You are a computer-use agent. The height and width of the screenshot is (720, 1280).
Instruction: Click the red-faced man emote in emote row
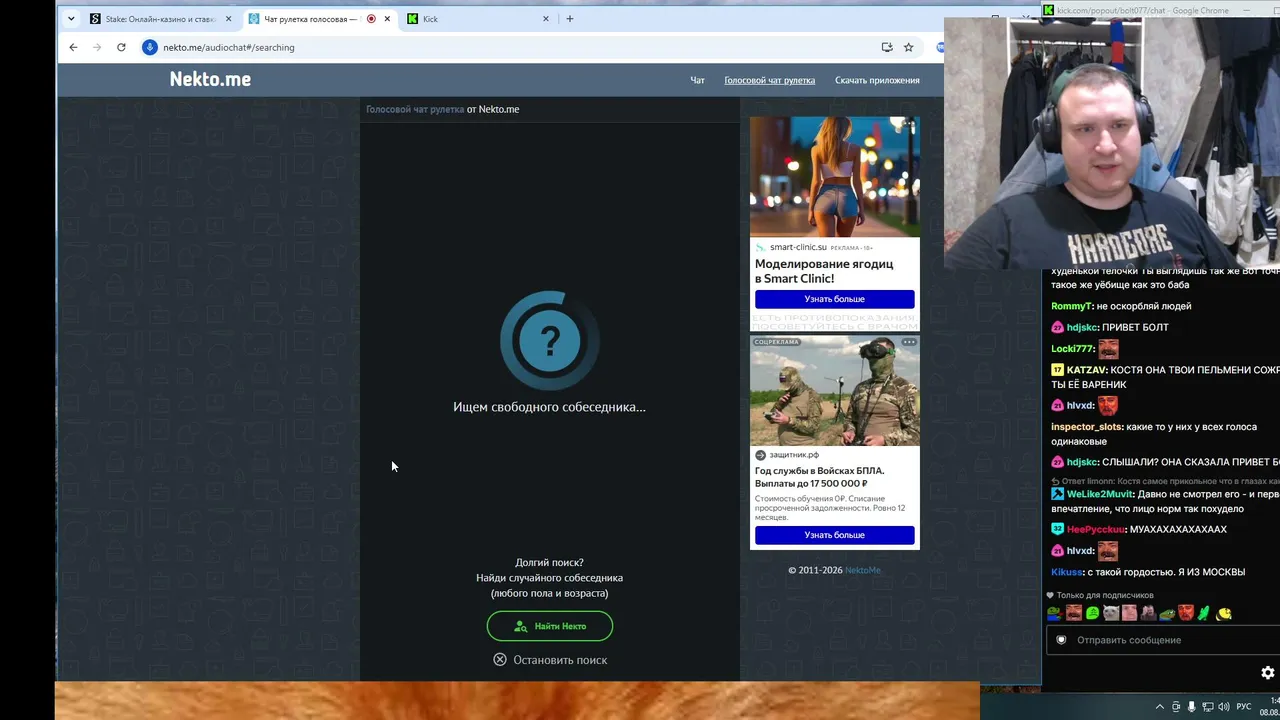(x=1185, y=613)
